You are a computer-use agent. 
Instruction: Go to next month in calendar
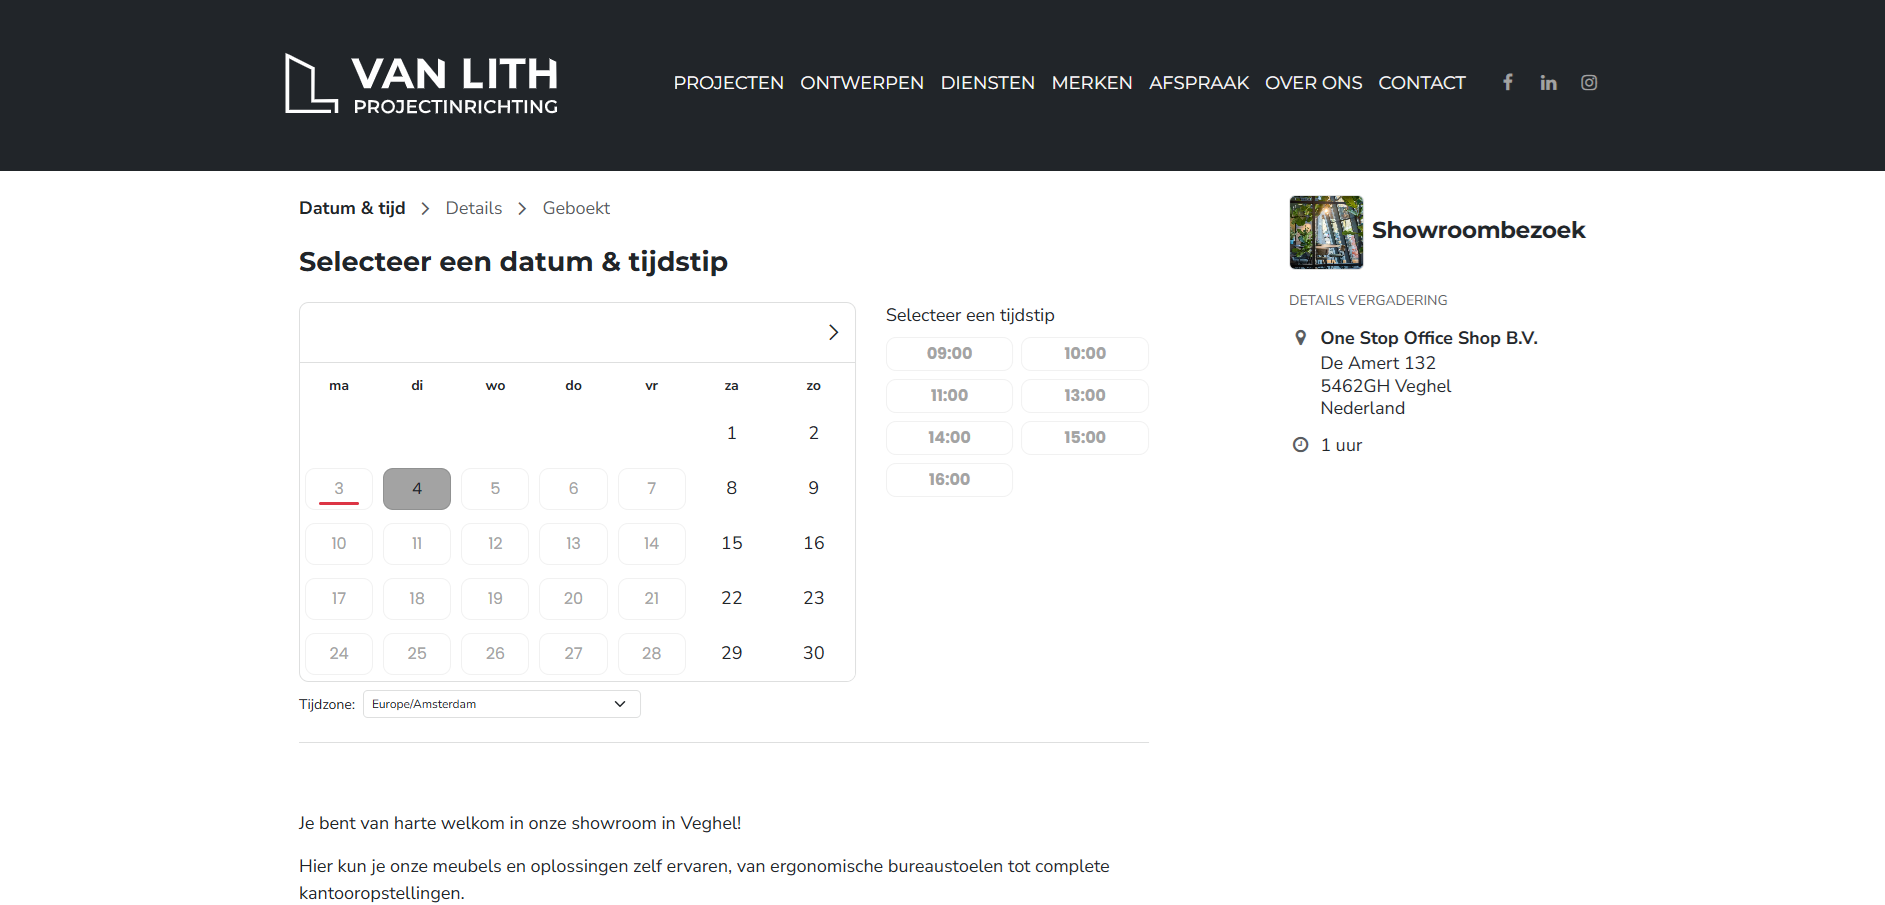click(x=833, y=332)
